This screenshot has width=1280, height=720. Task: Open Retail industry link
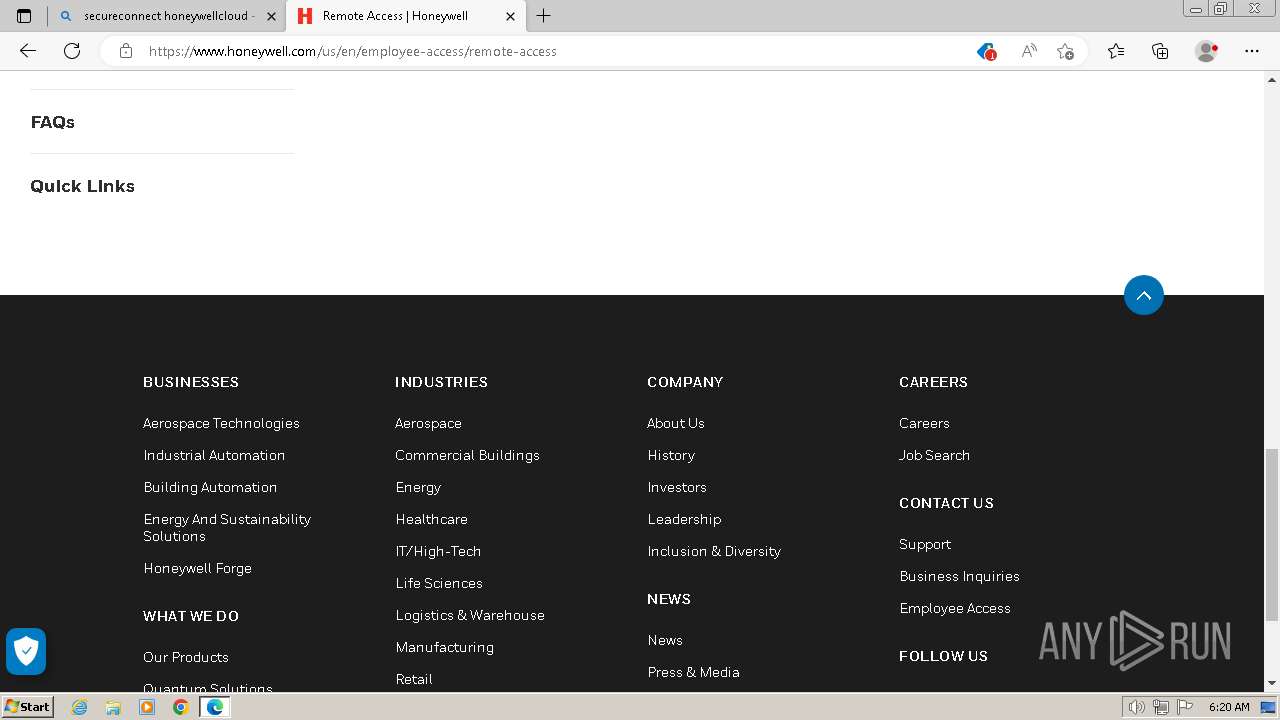click(x=414, y=679)
